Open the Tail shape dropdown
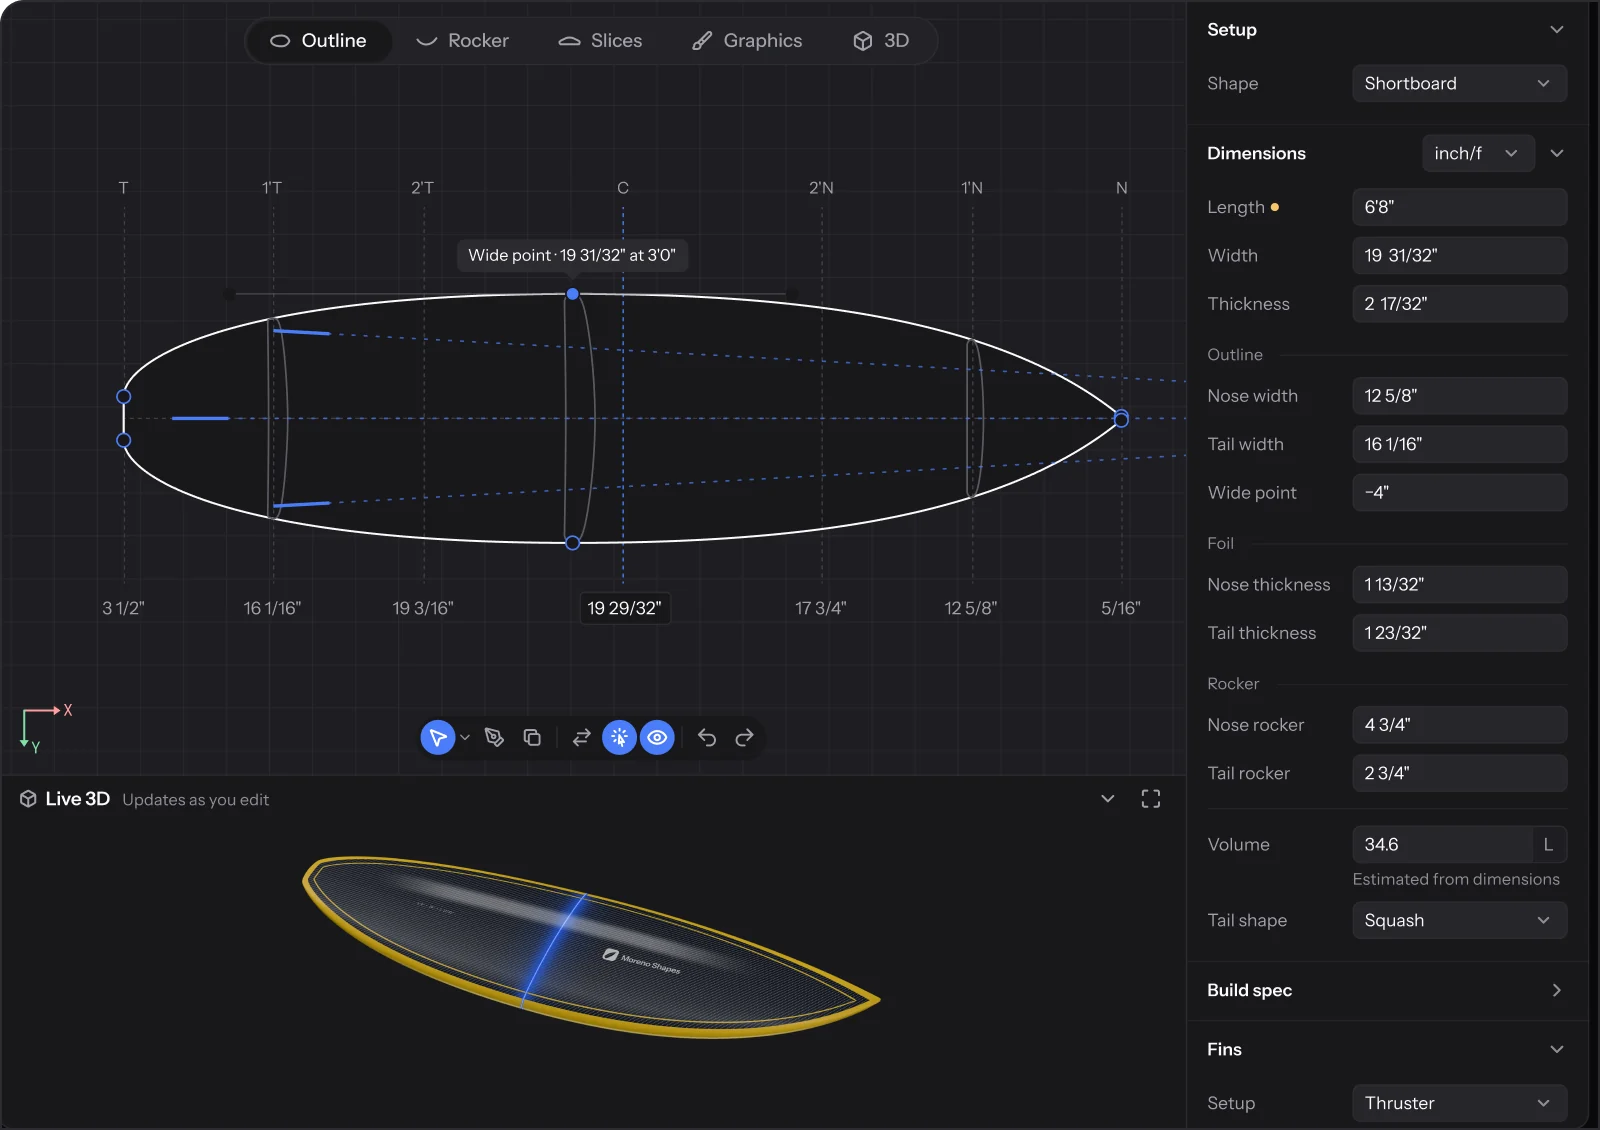The width and height of the screenshot is (1600, 1130). coord(1459,921)
